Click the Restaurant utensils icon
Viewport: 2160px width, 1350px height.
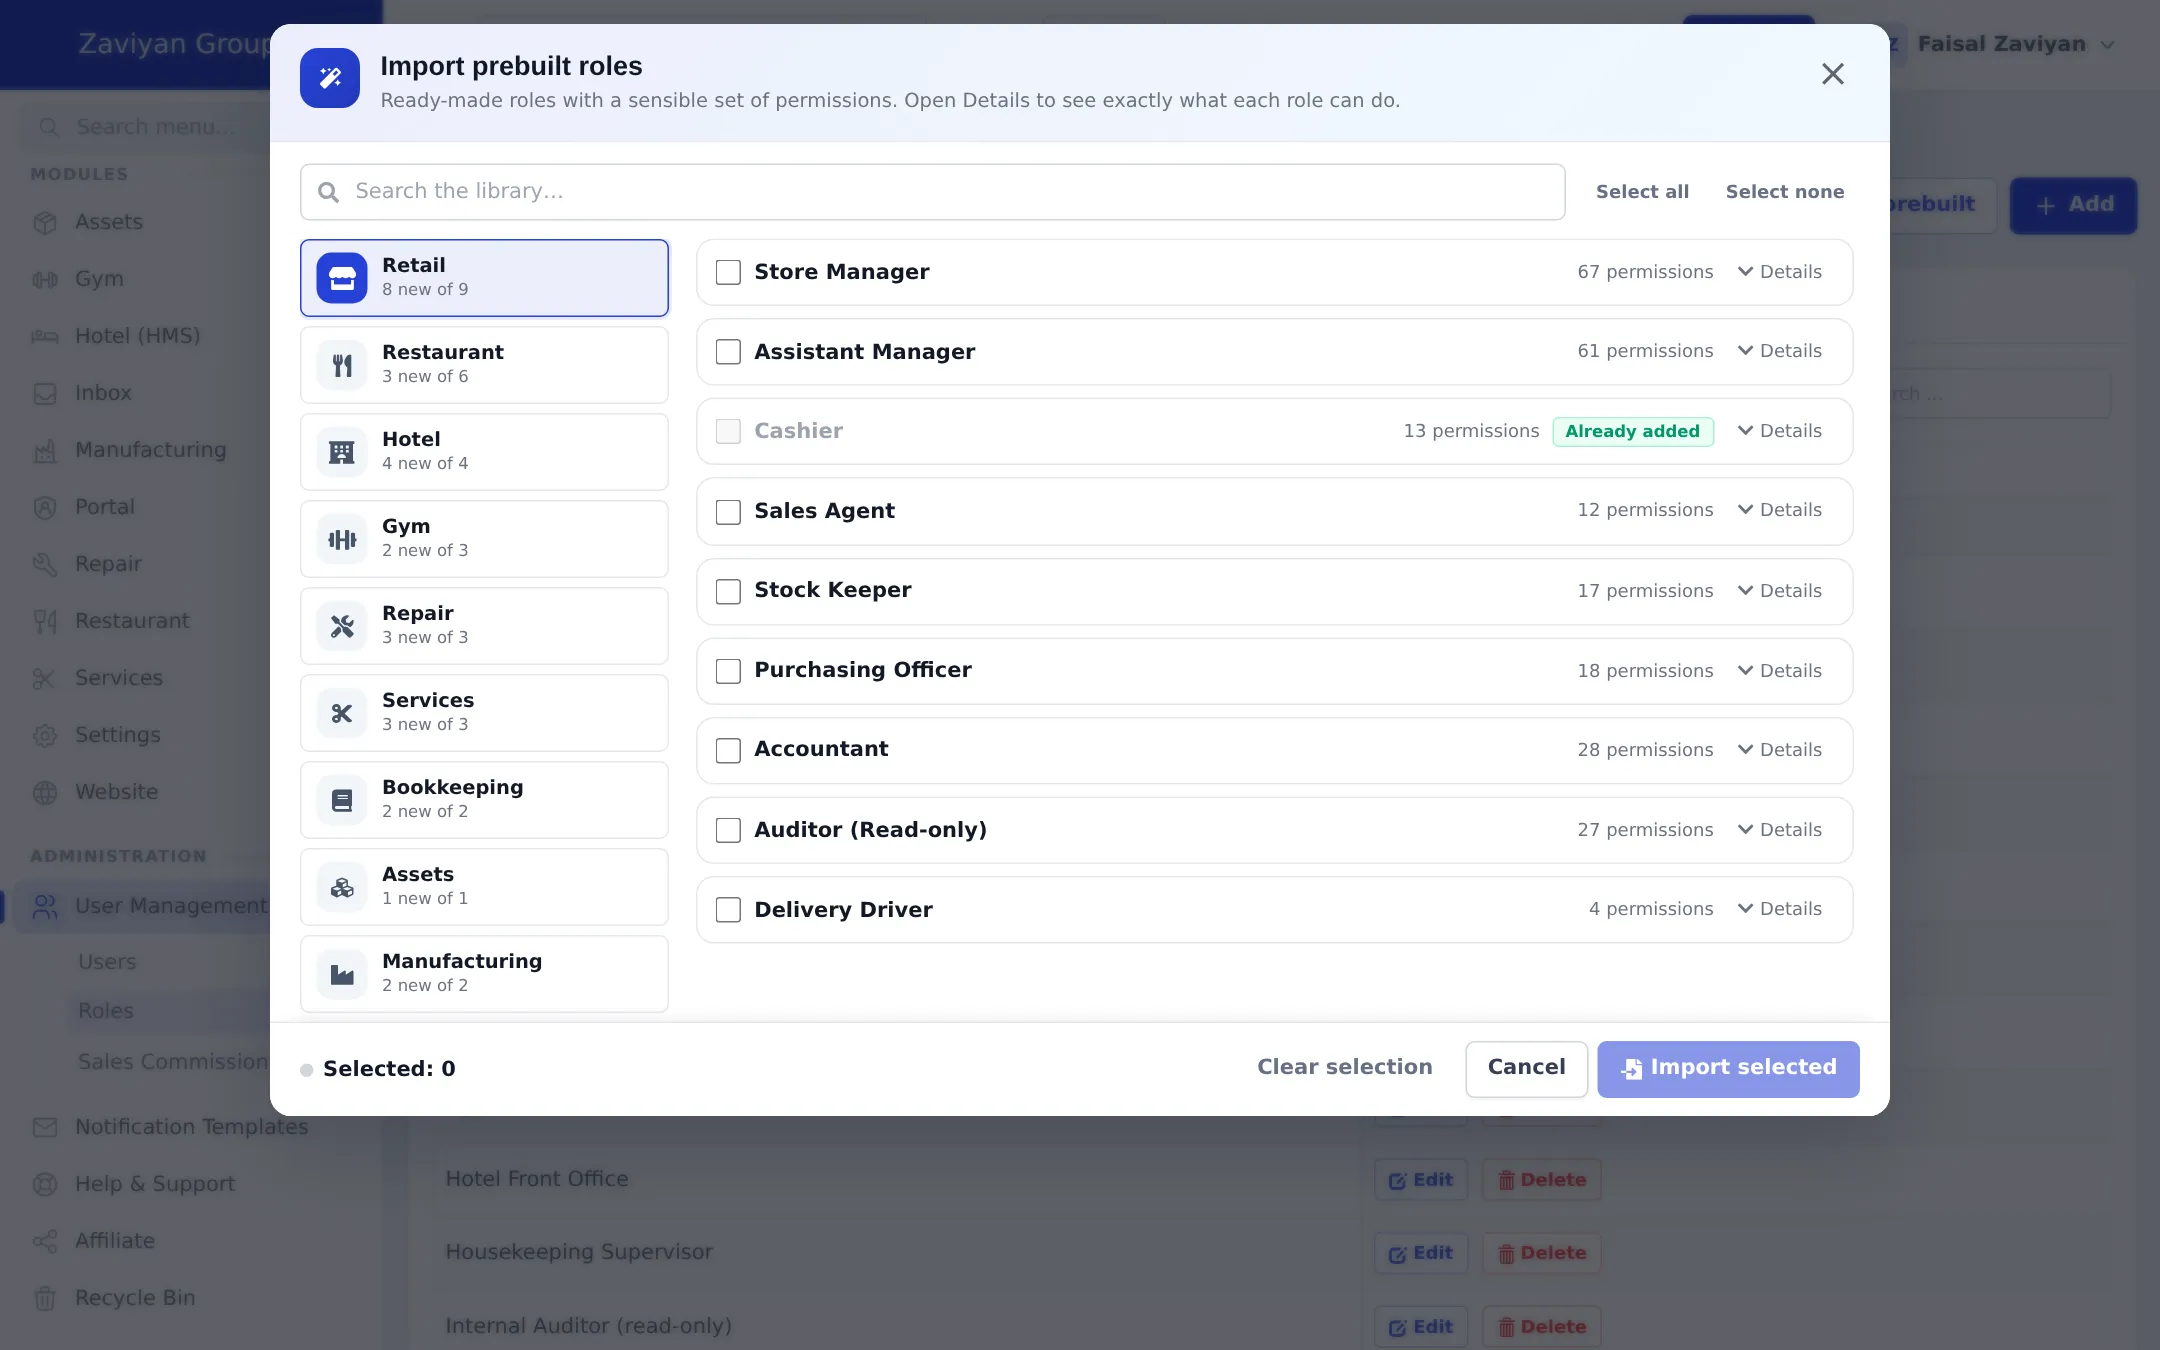tap(342, 365)
